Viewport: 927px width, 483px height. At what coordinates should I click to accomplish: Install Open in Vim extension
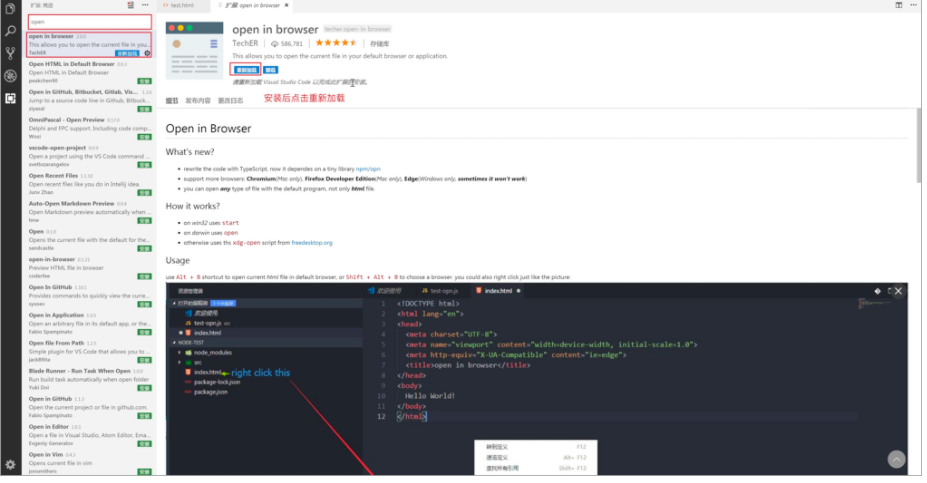(x=144, y=471)
